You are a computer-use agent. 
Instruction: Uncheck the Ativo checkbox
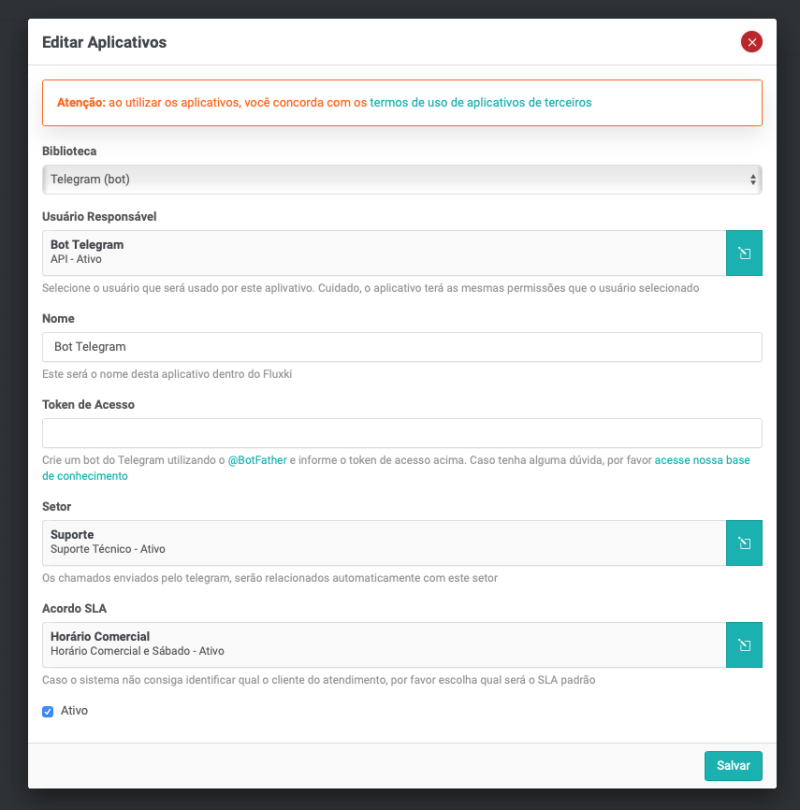48,712
